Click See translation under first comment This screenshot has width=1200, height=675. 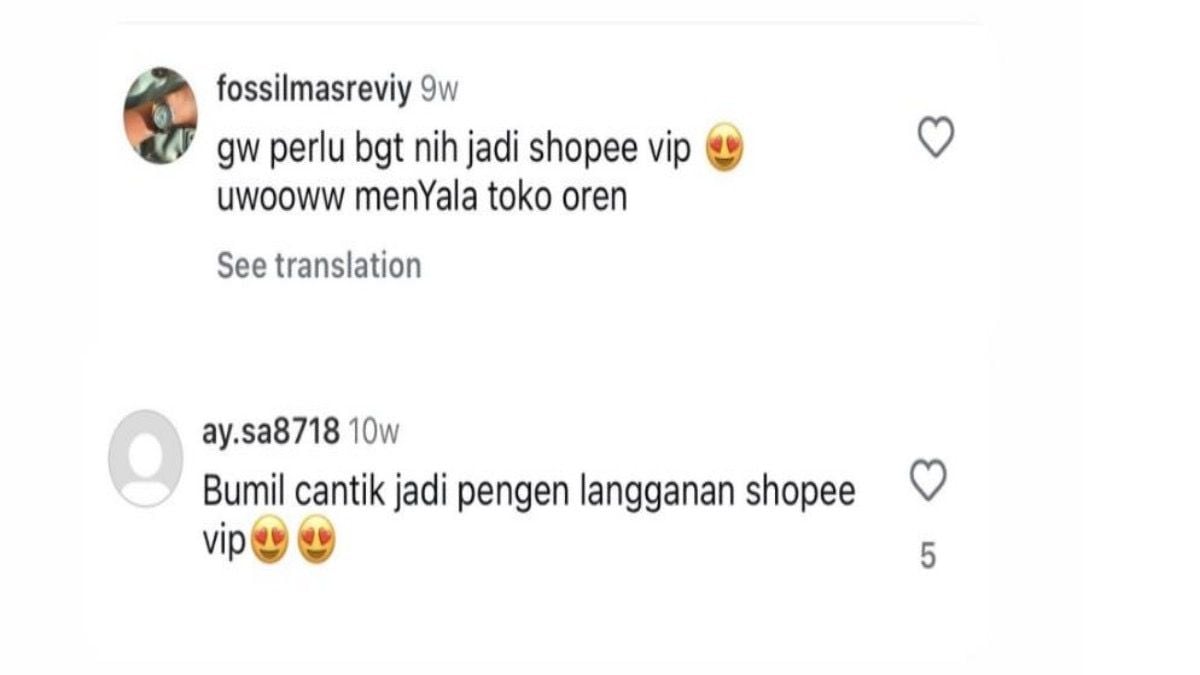coord(319,265)
